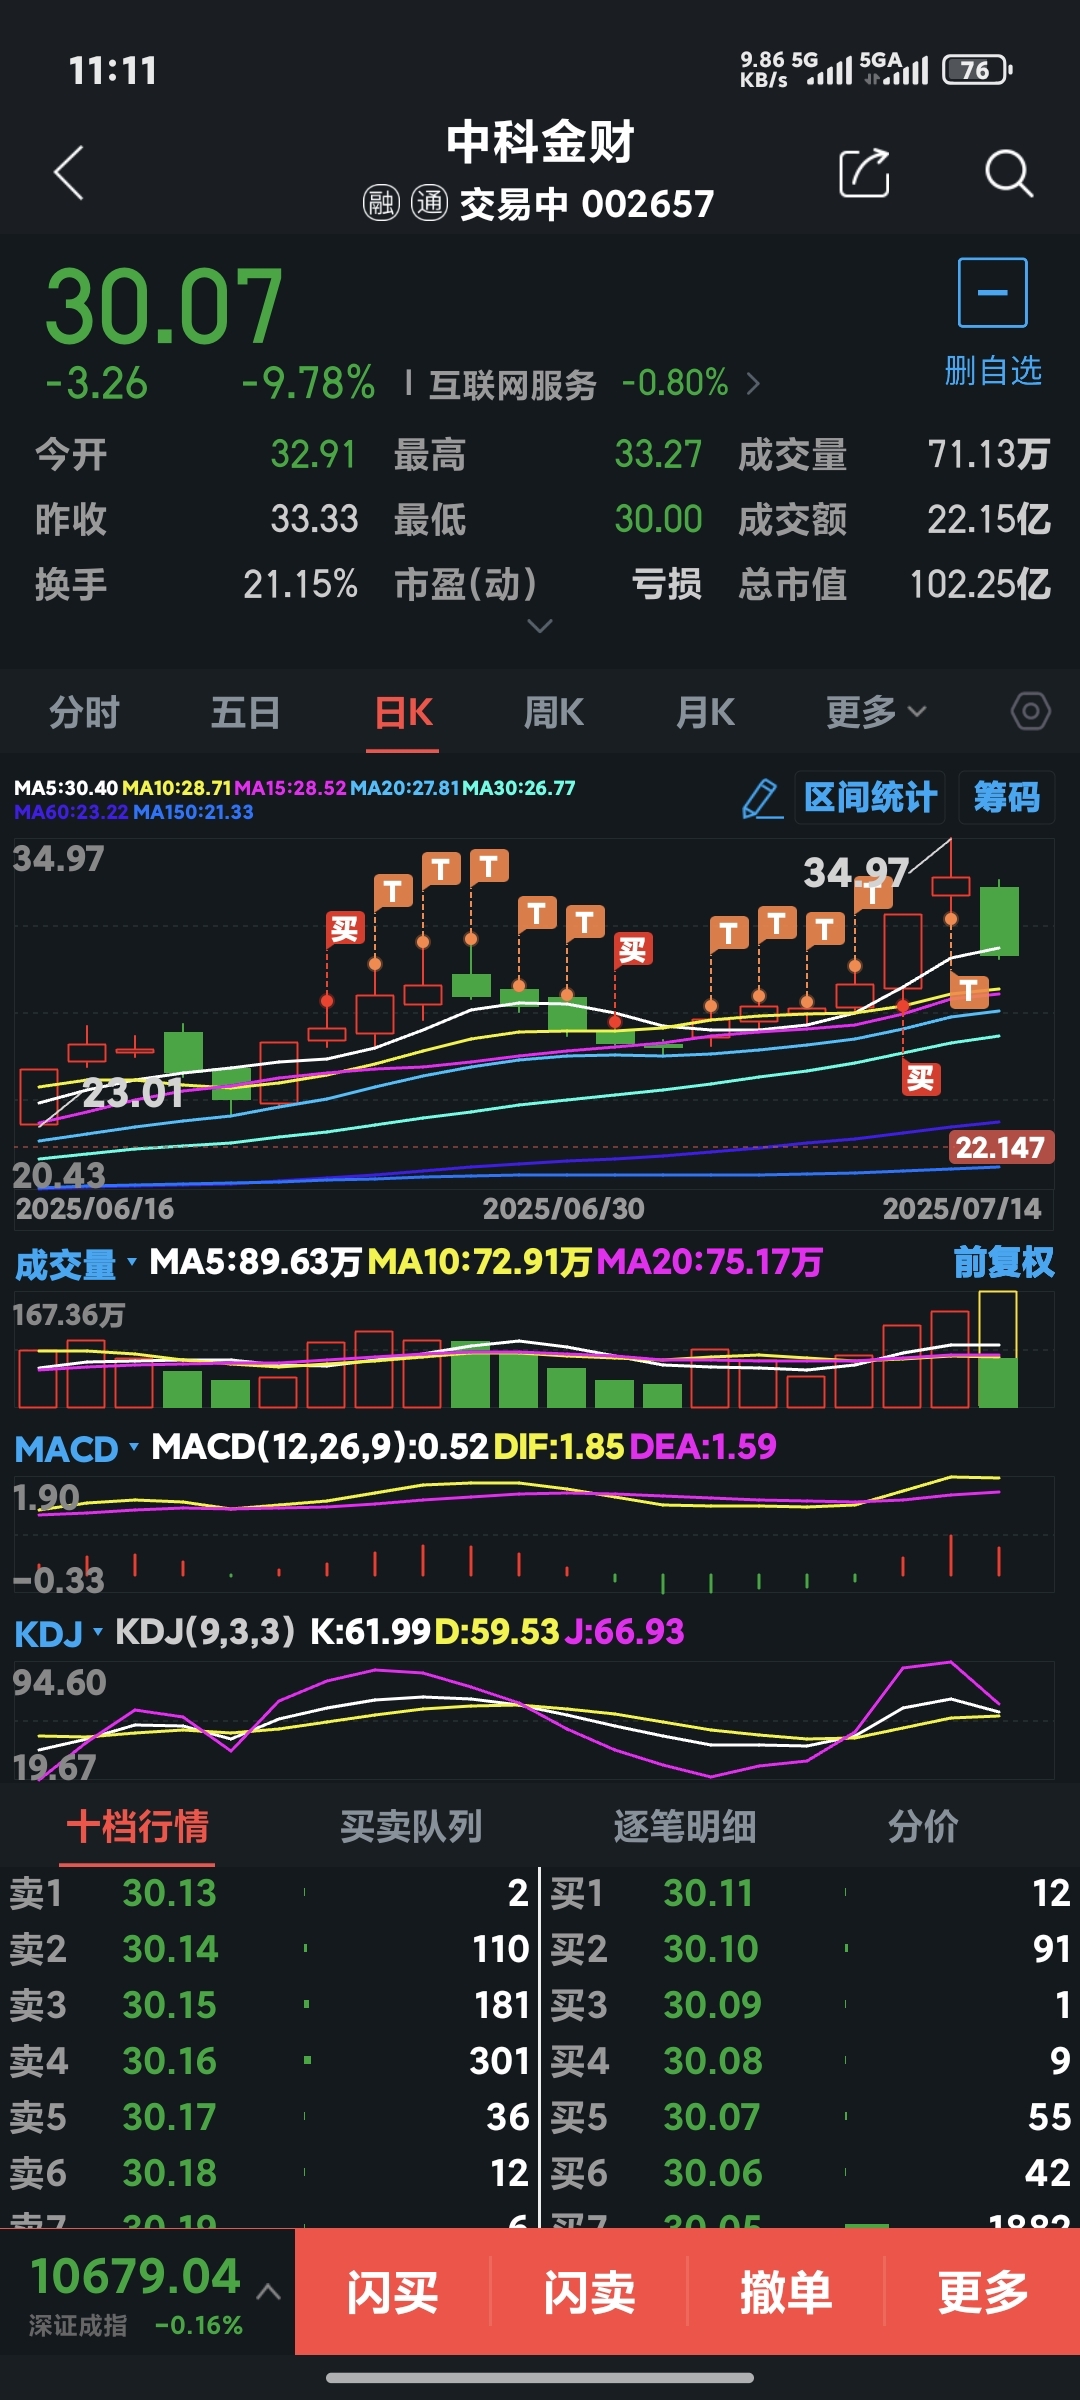
Task: Tap the 卖6 price 30.18
Action: 169,2173
